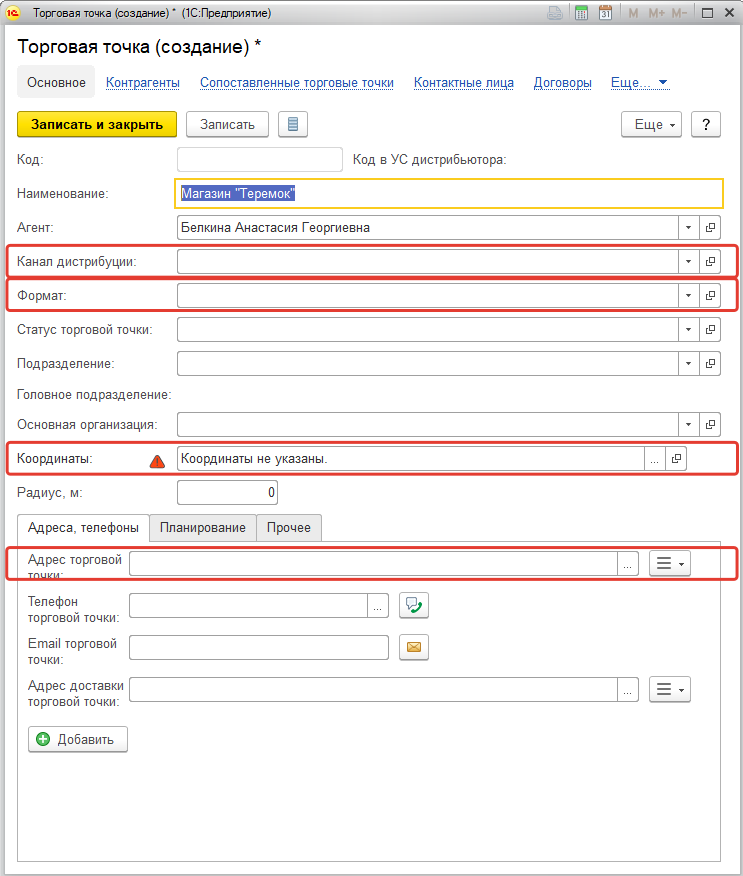Open the calendar icon in title bar
Screen dimensions: 743x876
(x=605, y=13)
